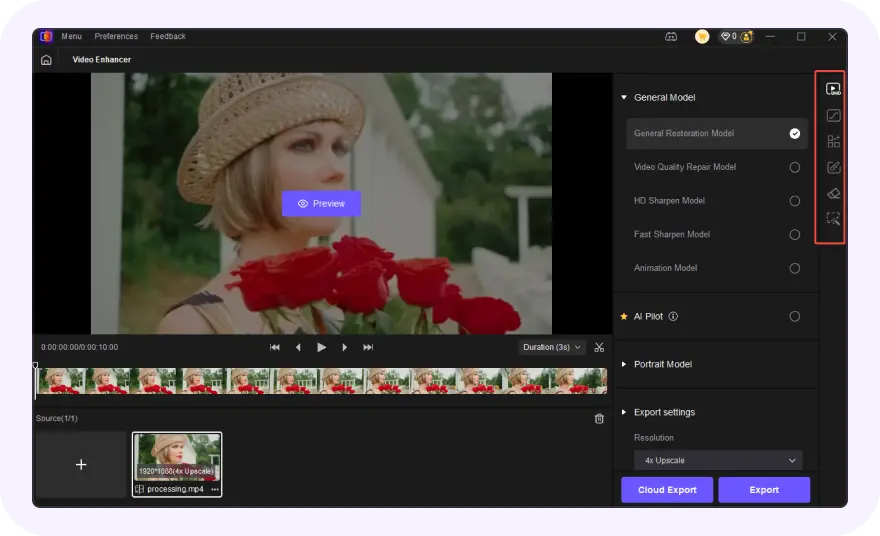
Task: Click the Home icon
Action: pyautogui.click(x=46, y=60)
